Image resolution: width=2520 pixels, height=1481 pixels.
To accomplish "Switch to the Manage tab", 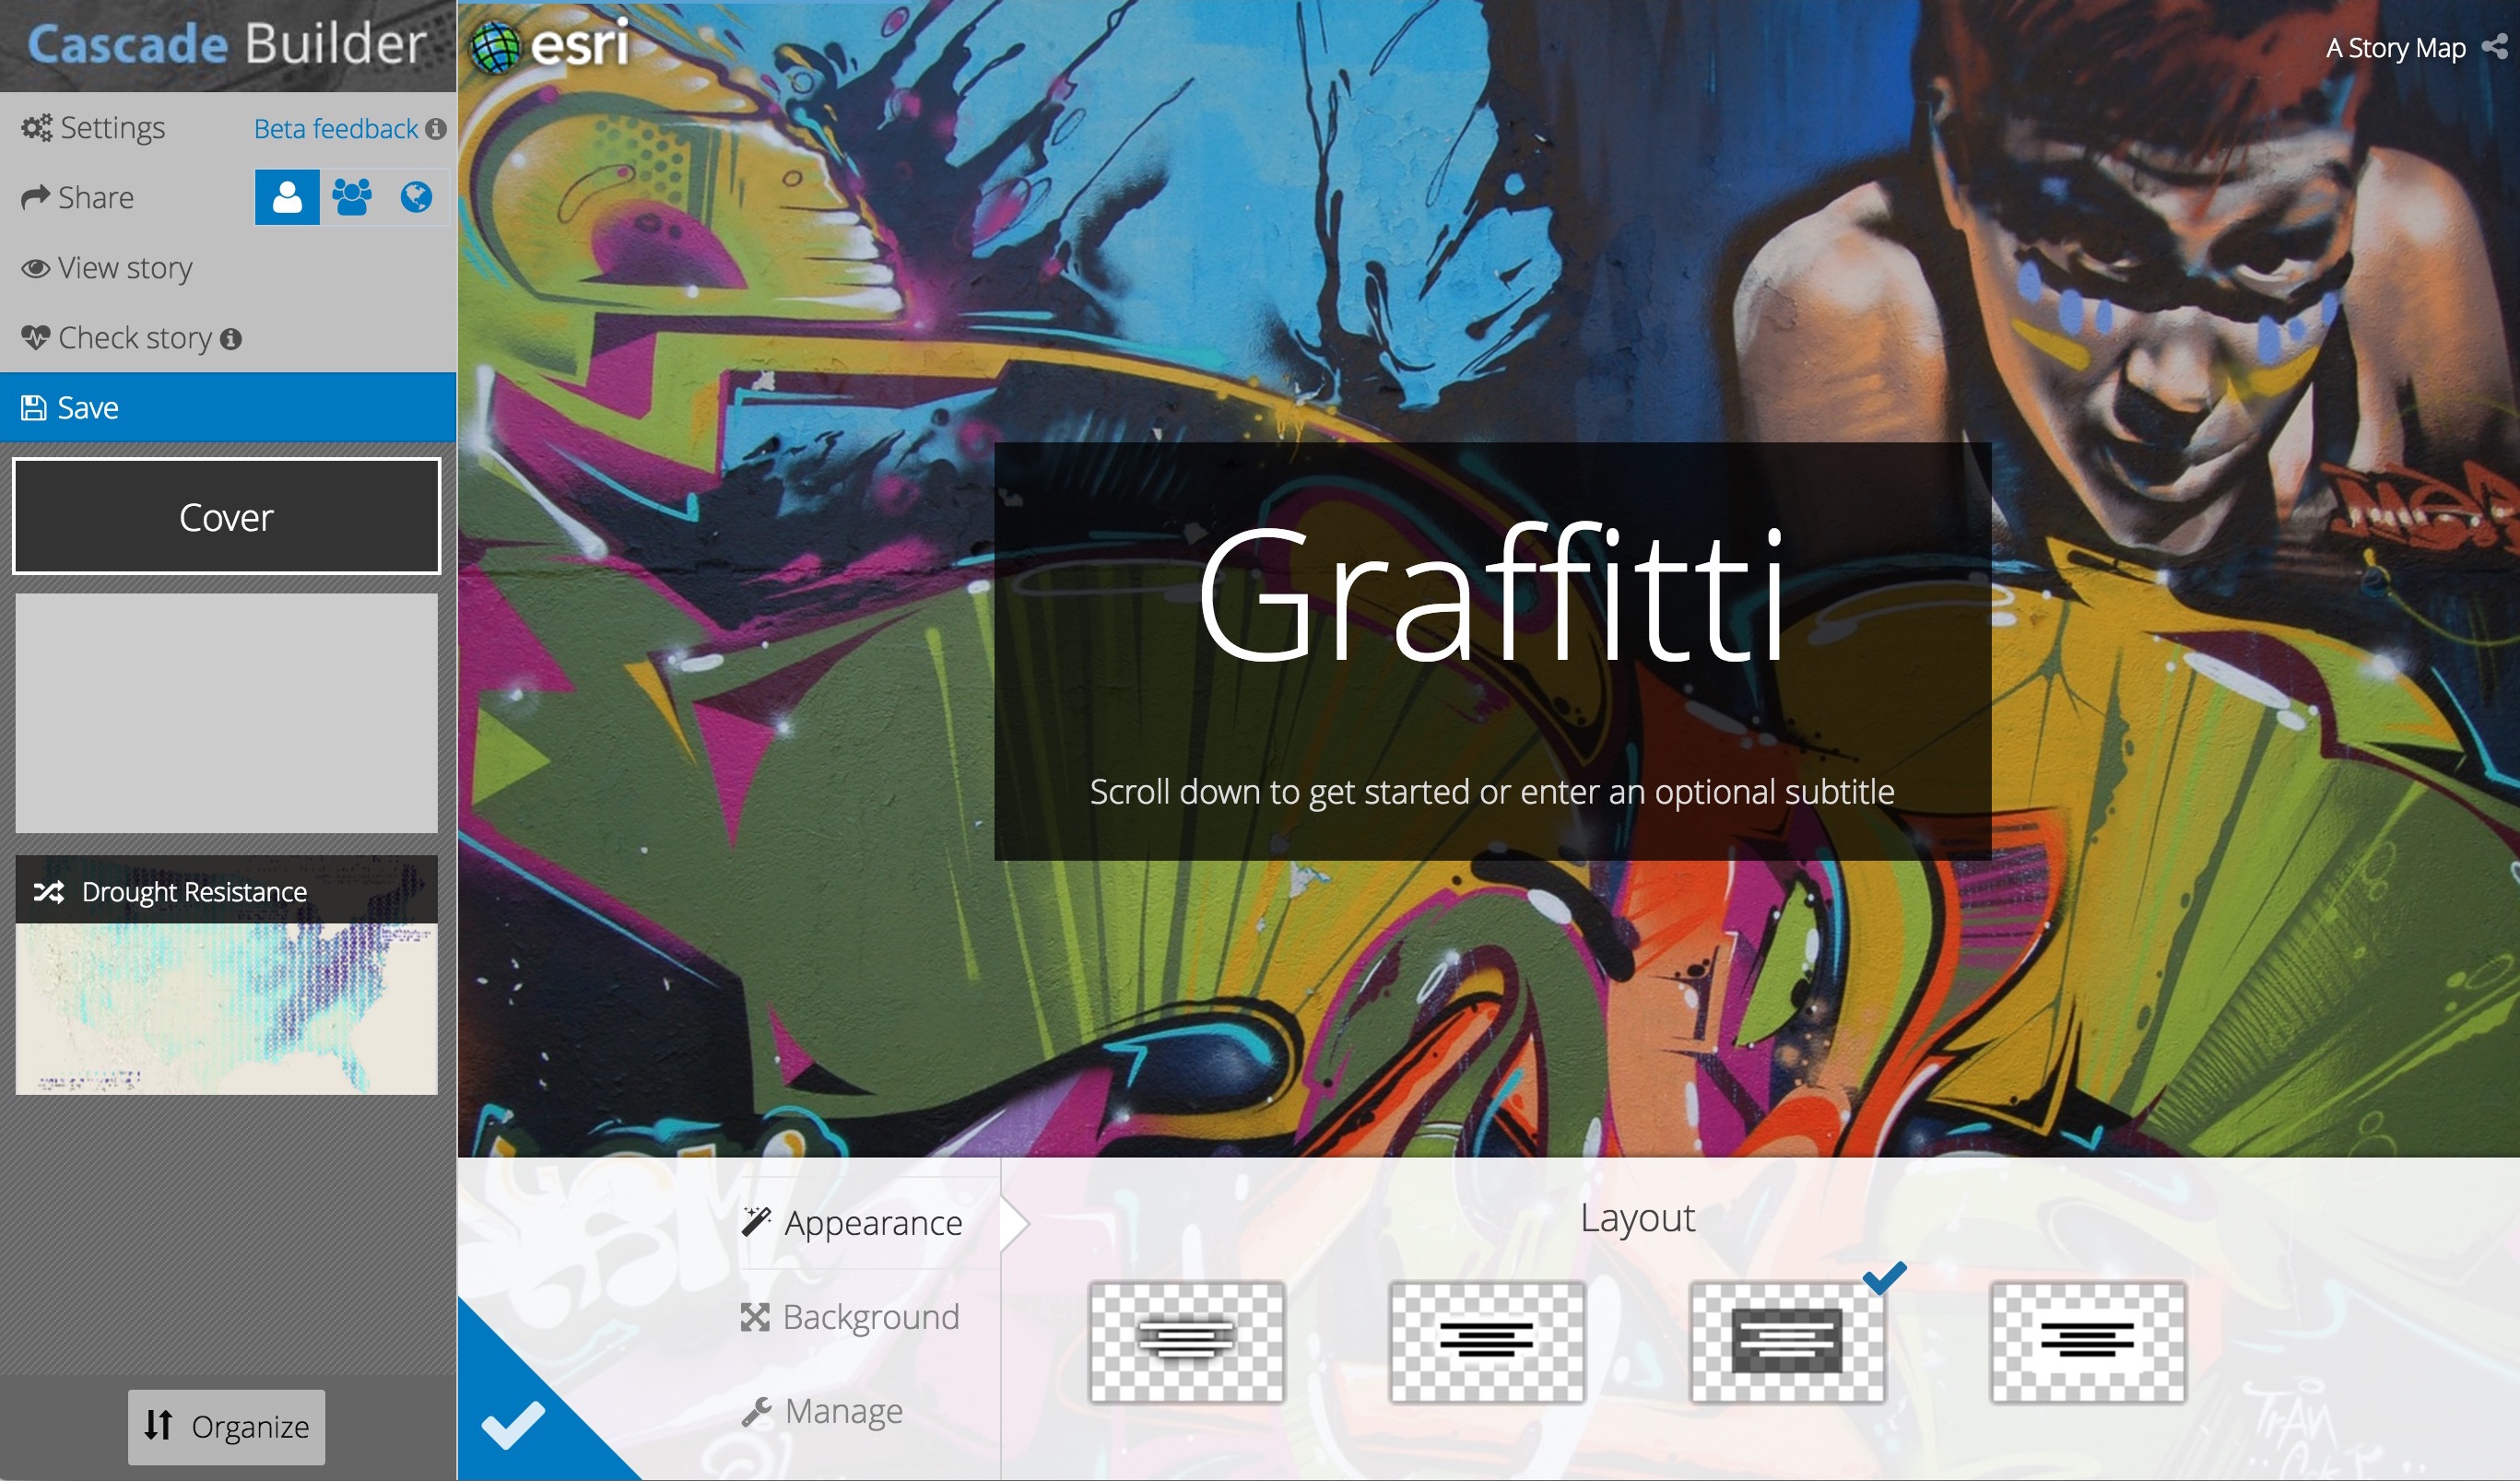I will pyautogui.click(x=824, y=1411).
